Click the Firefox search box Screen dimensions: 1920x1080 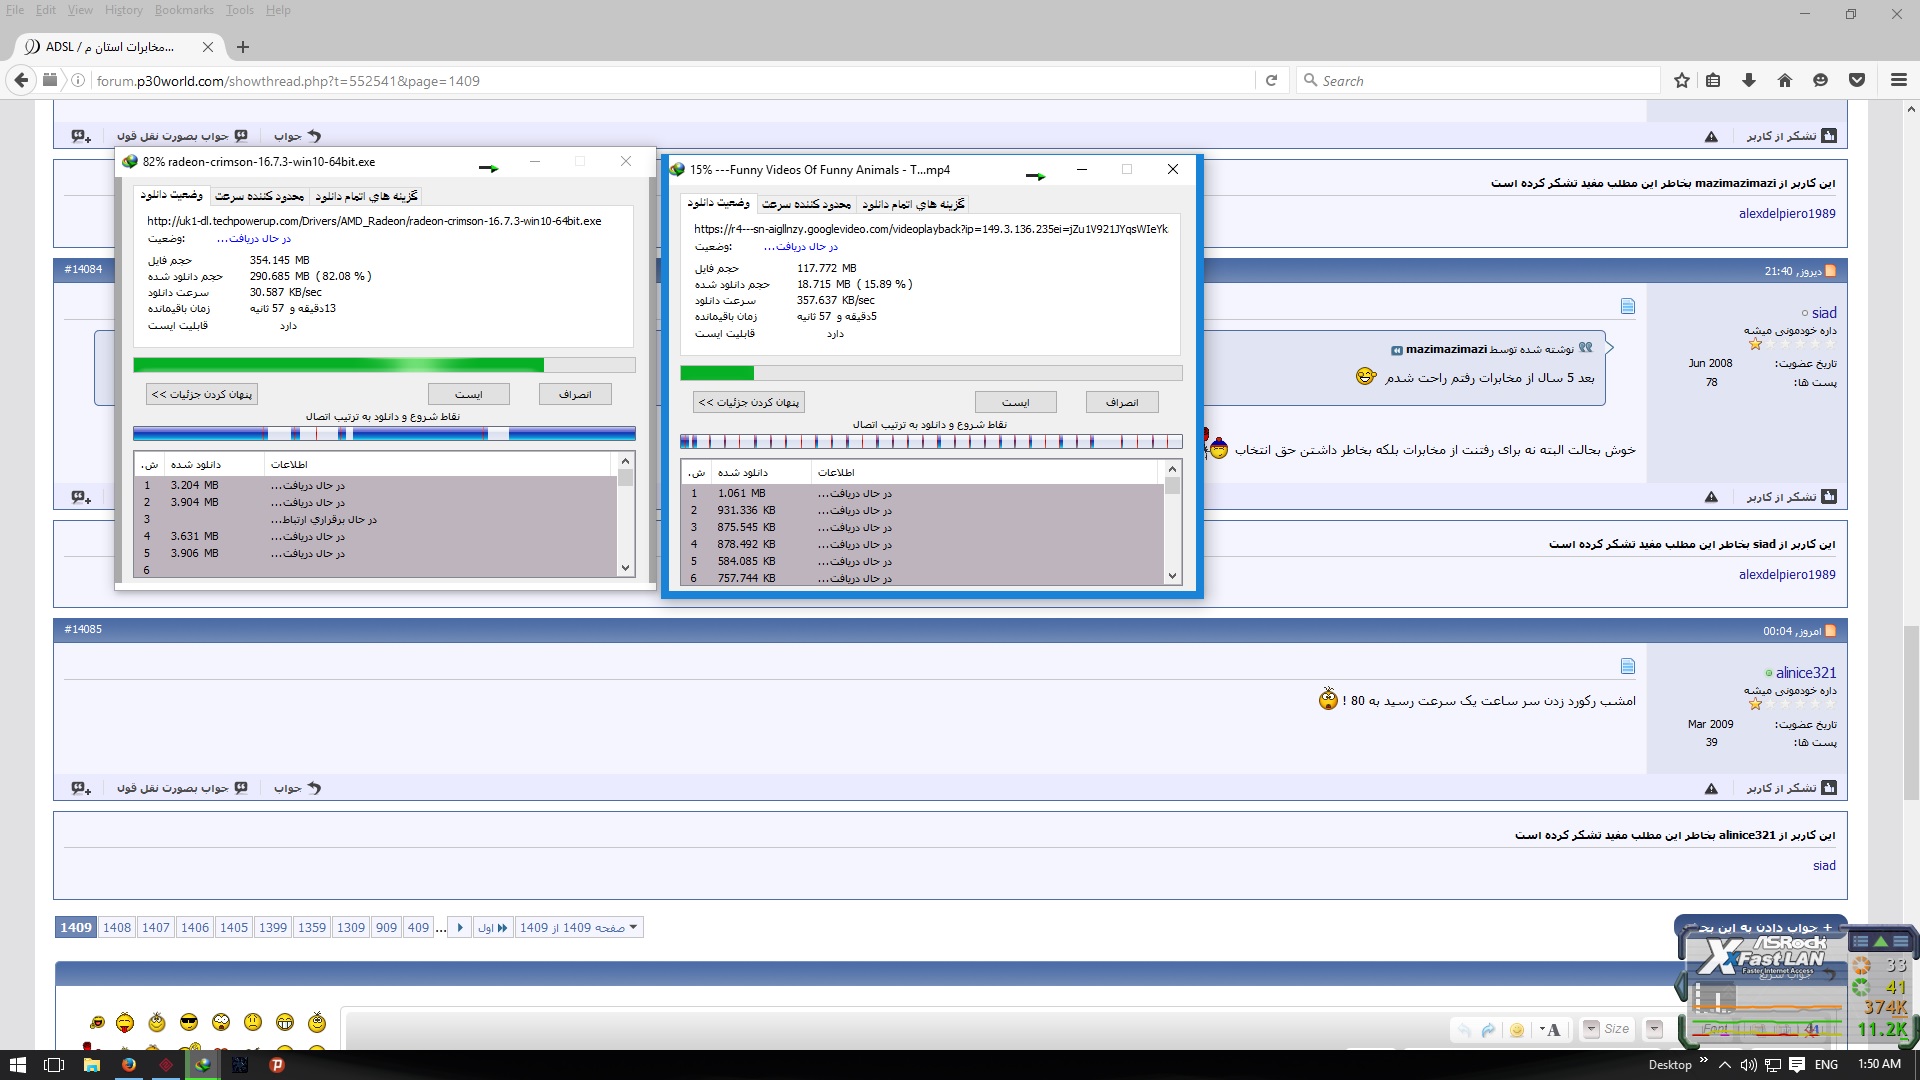[x=1478, y=80]
